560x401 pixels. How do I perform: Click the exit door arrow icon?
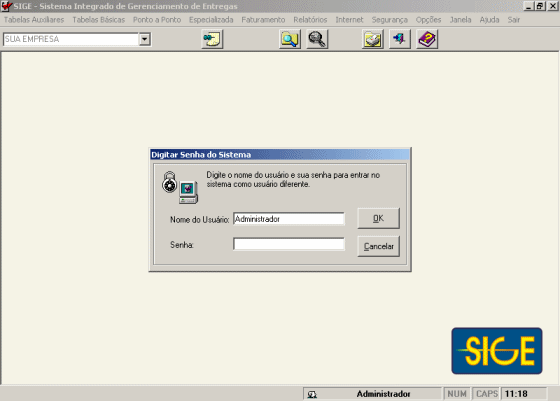pyautogui.click(x=400, y=39)
